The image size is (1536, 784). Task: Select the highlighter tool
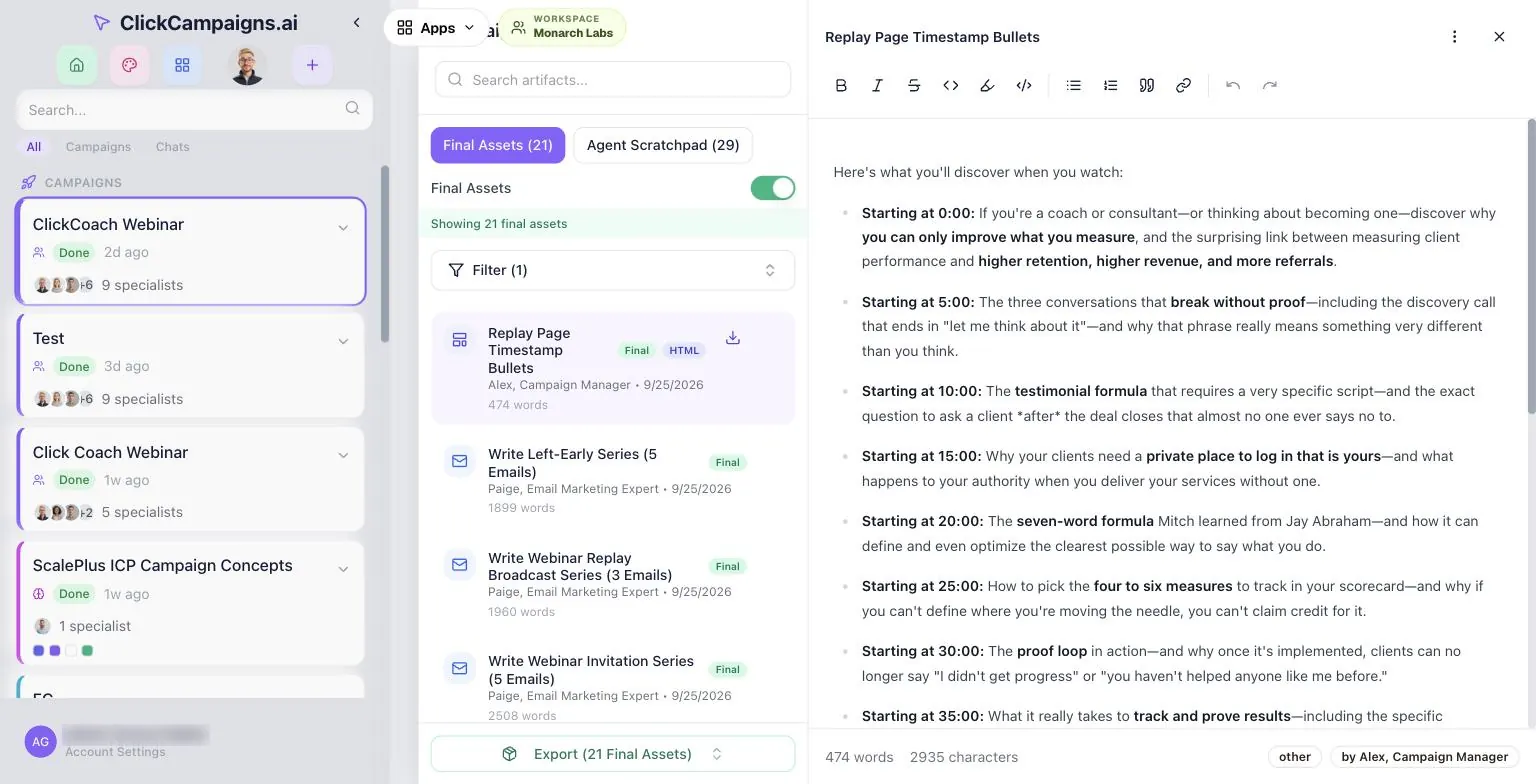tap(987, 86)
